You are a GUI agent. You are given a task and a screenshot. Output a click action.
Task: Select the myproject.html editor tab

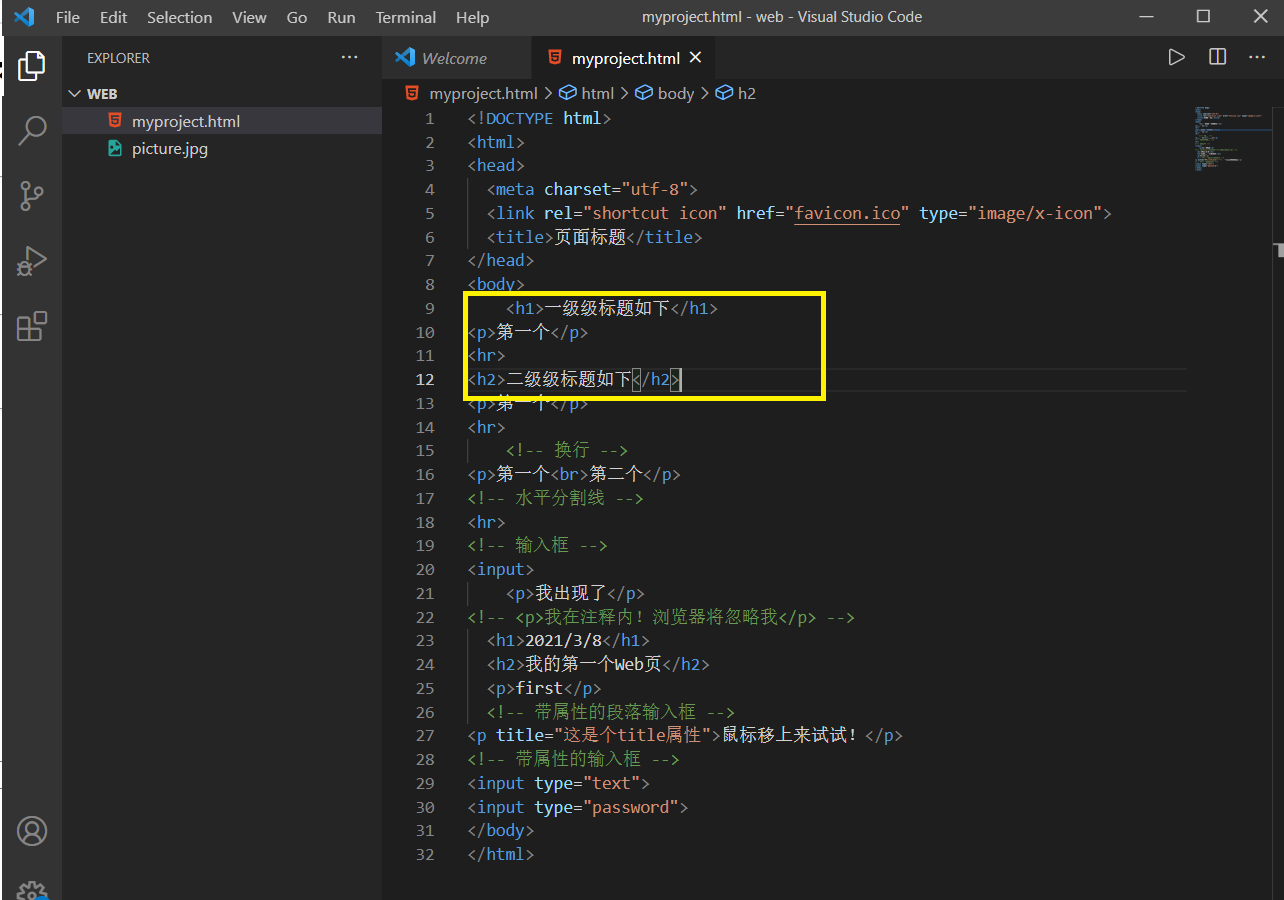pos(624,58)
